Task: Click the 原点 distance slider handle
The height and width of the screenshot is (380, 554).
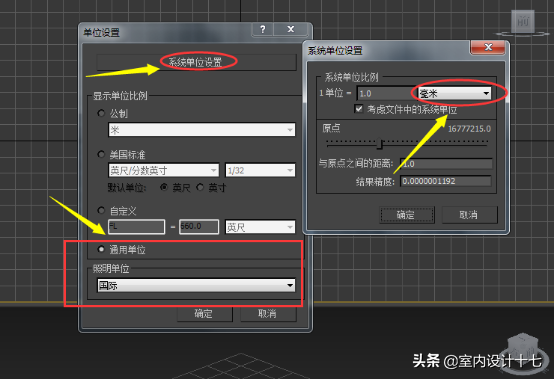Action: click(380, 143)
